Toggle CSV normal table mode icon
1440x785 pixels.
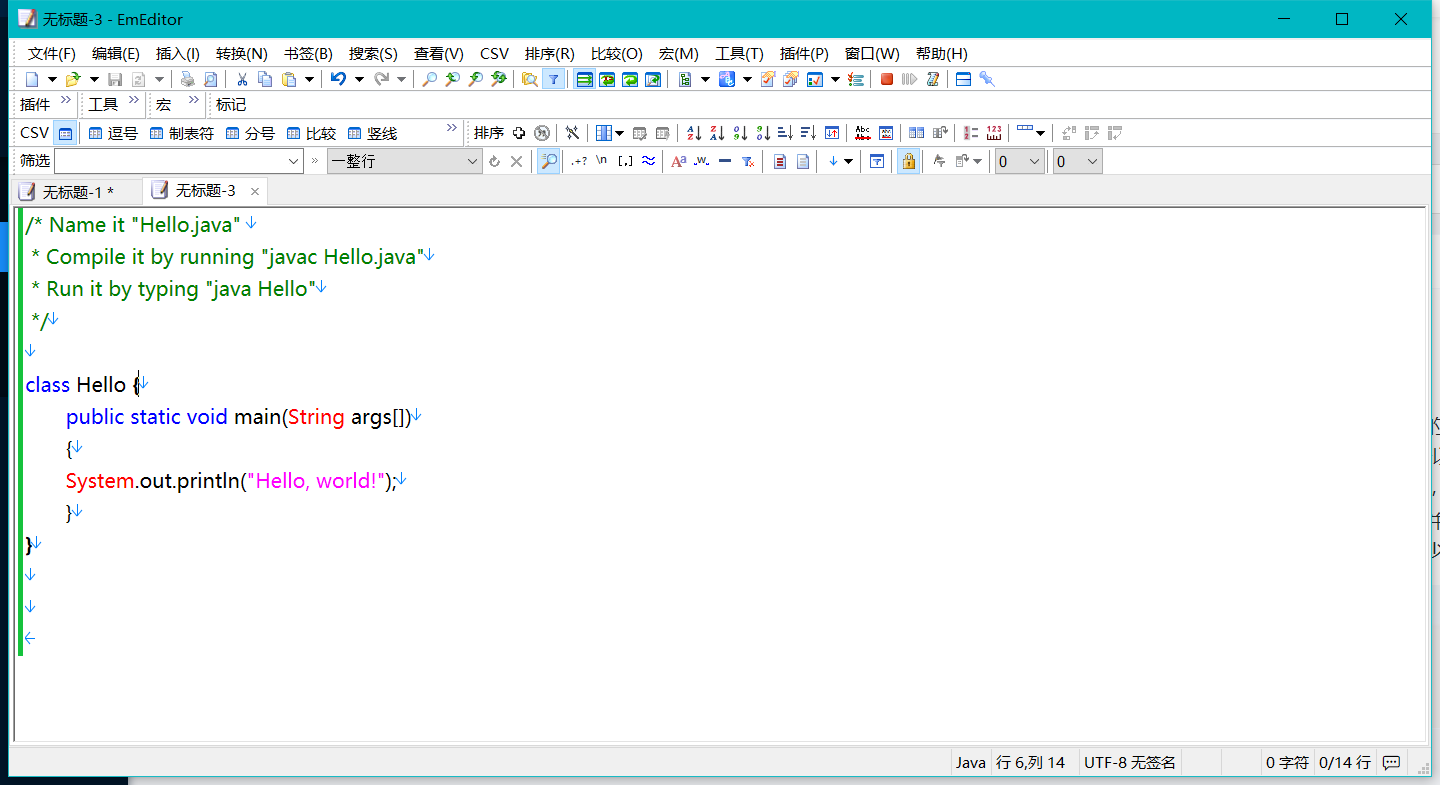(64, 133)
